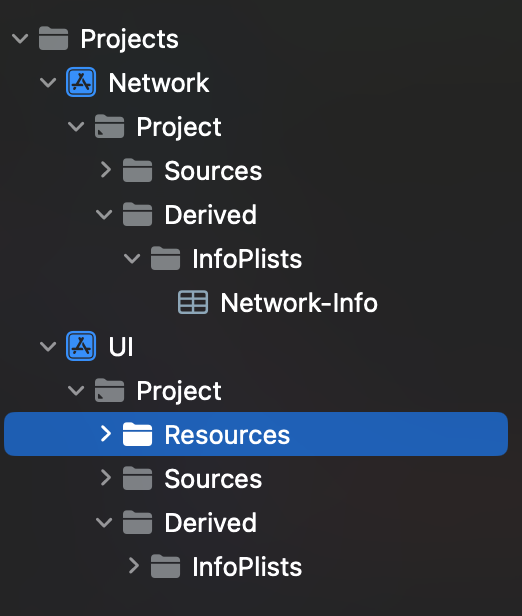Click the expanded InfoPlists folder icon under Network
The image size is (522, 616).
coord(165,258)
